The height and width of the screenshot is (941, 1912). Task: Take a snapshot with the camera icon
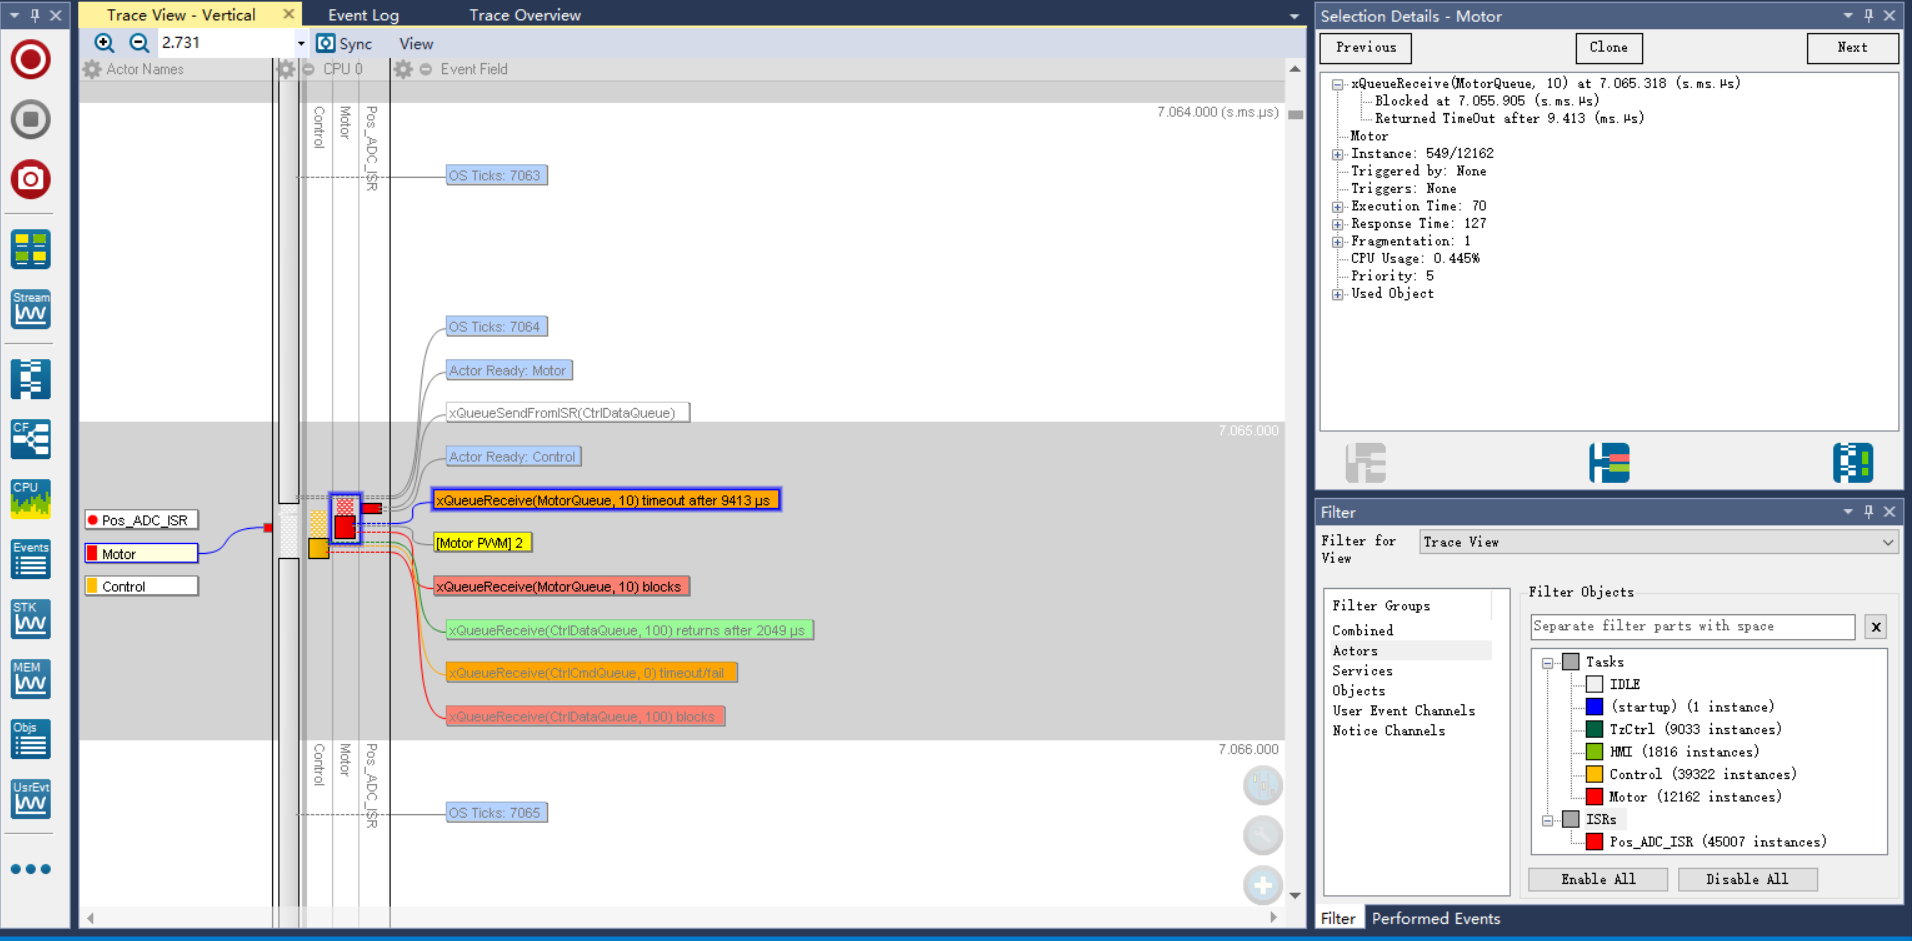tap(31, 179)
